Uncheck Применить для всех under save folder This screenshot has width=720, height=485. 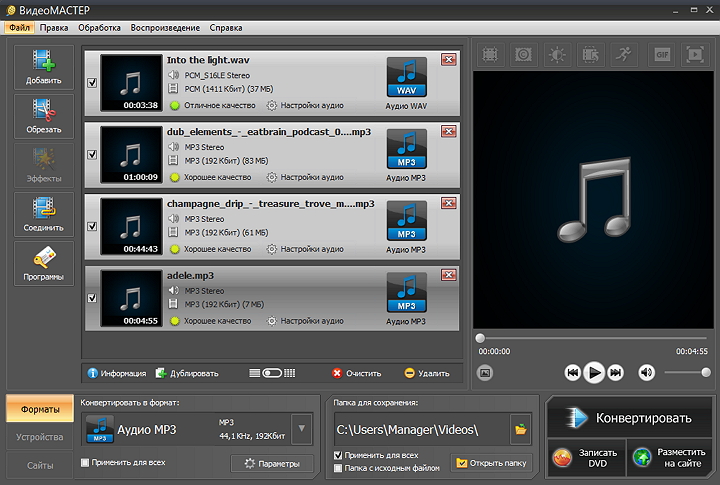click(x=338, y=455)
